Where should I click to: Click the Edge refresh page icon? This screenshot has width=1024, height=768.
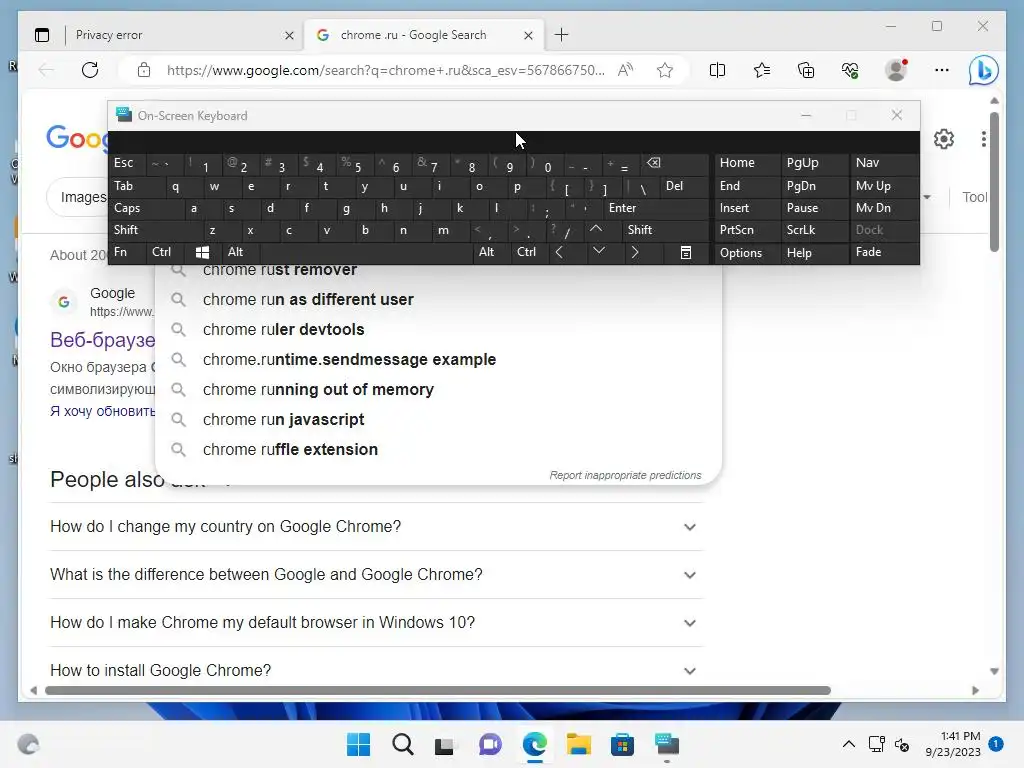pos(90,70)
